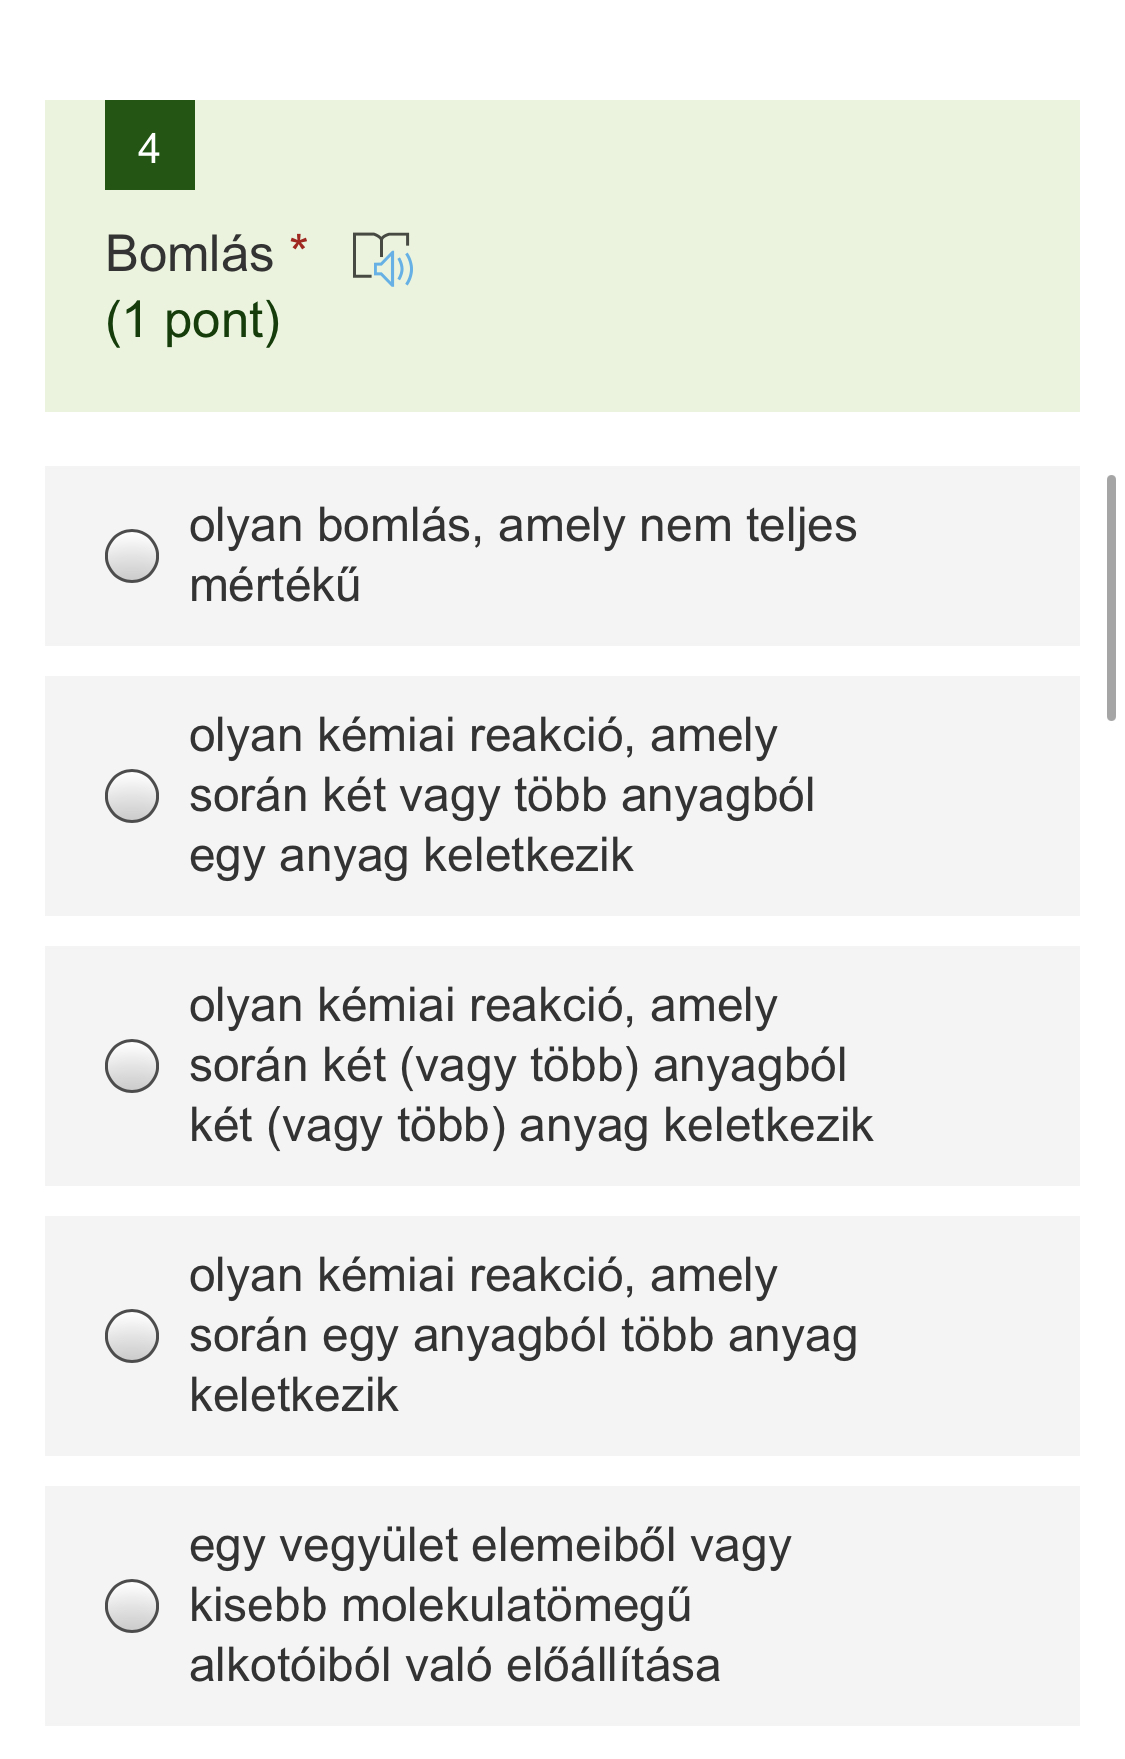This screenshot has height=1759, width=1125.
Task: Click the red required asterisk next to Bomlás
Action: (298, 244)
